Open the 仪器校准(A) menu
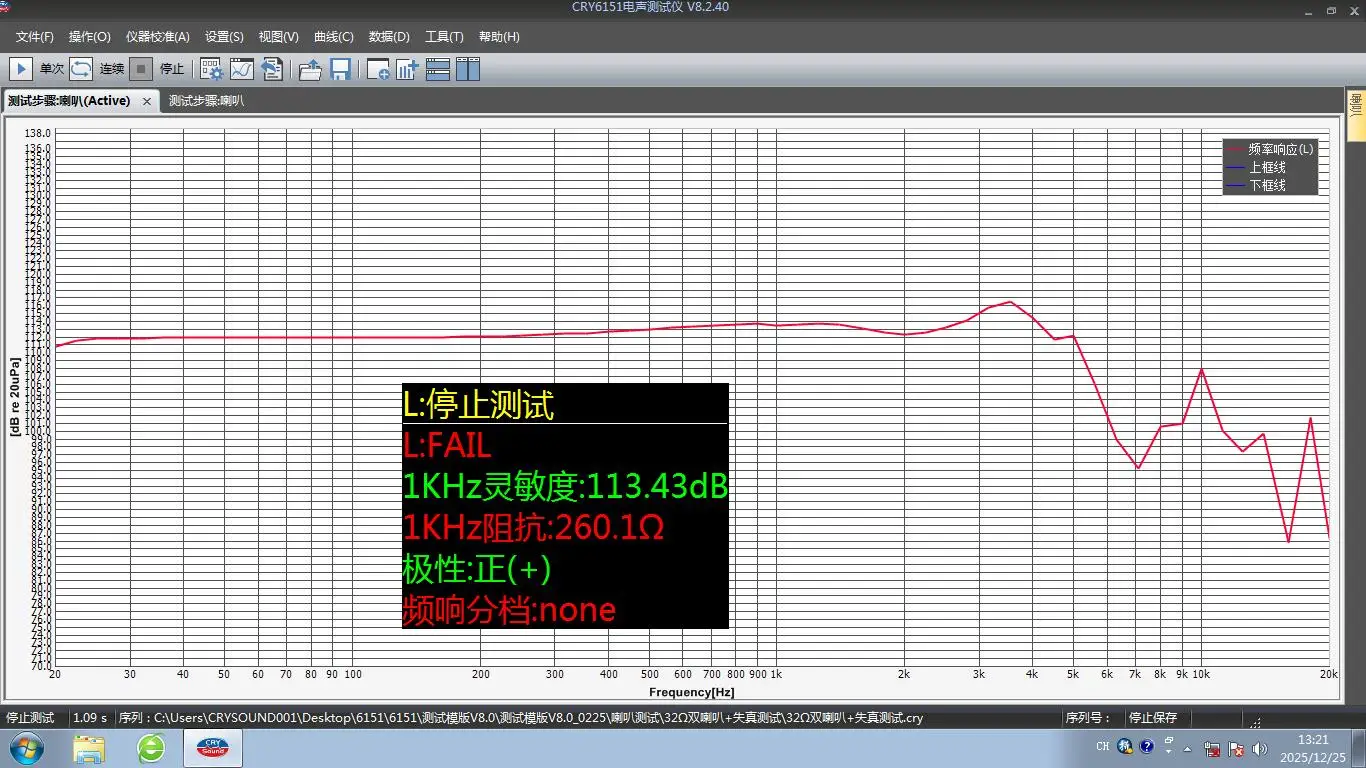1366x768 pixels. point(158,37)
